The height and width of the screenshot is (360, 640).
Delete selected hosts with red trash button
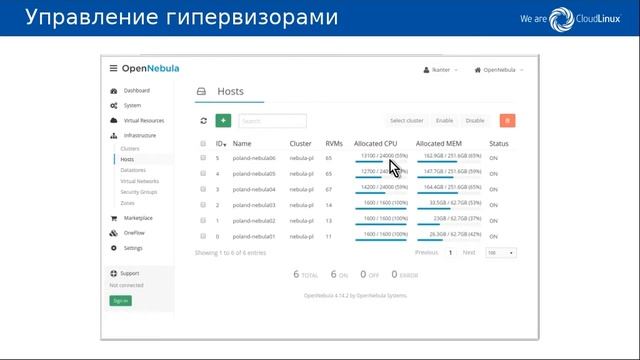pyautogui.click(x=507, y=120)
